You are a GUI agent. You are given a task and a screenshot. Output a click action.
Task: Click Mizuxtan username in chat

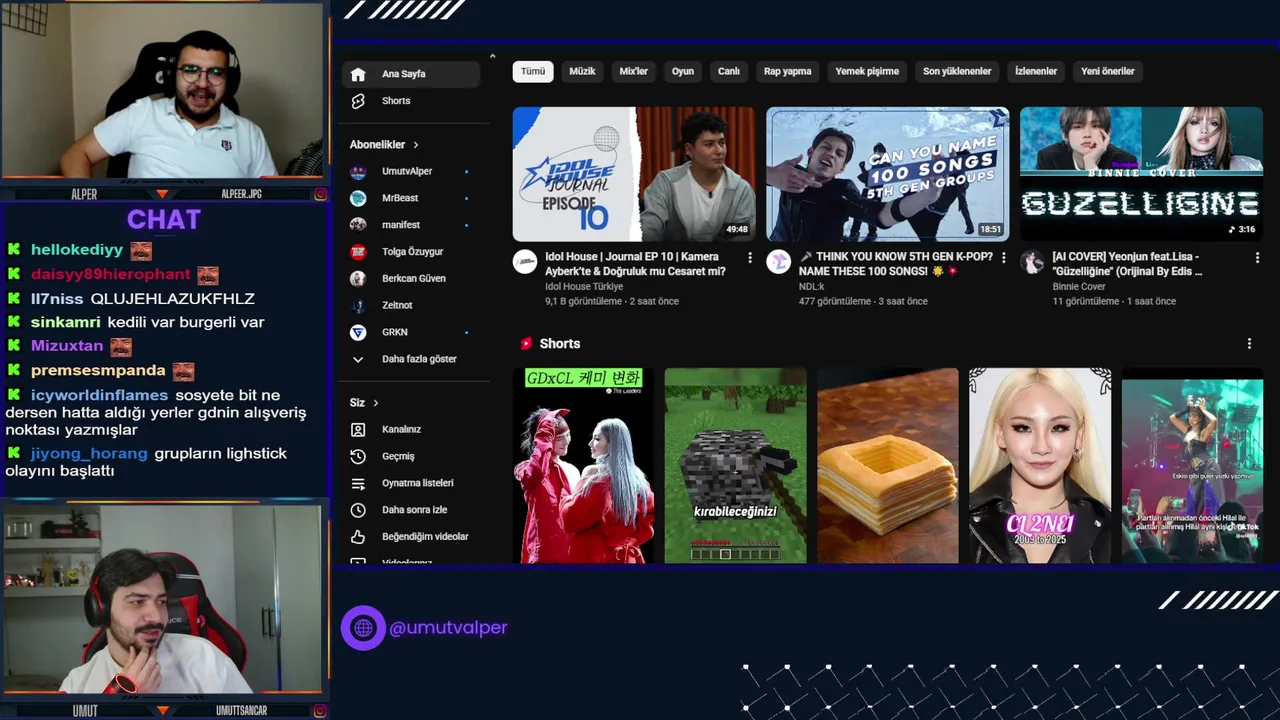[67, 346]
